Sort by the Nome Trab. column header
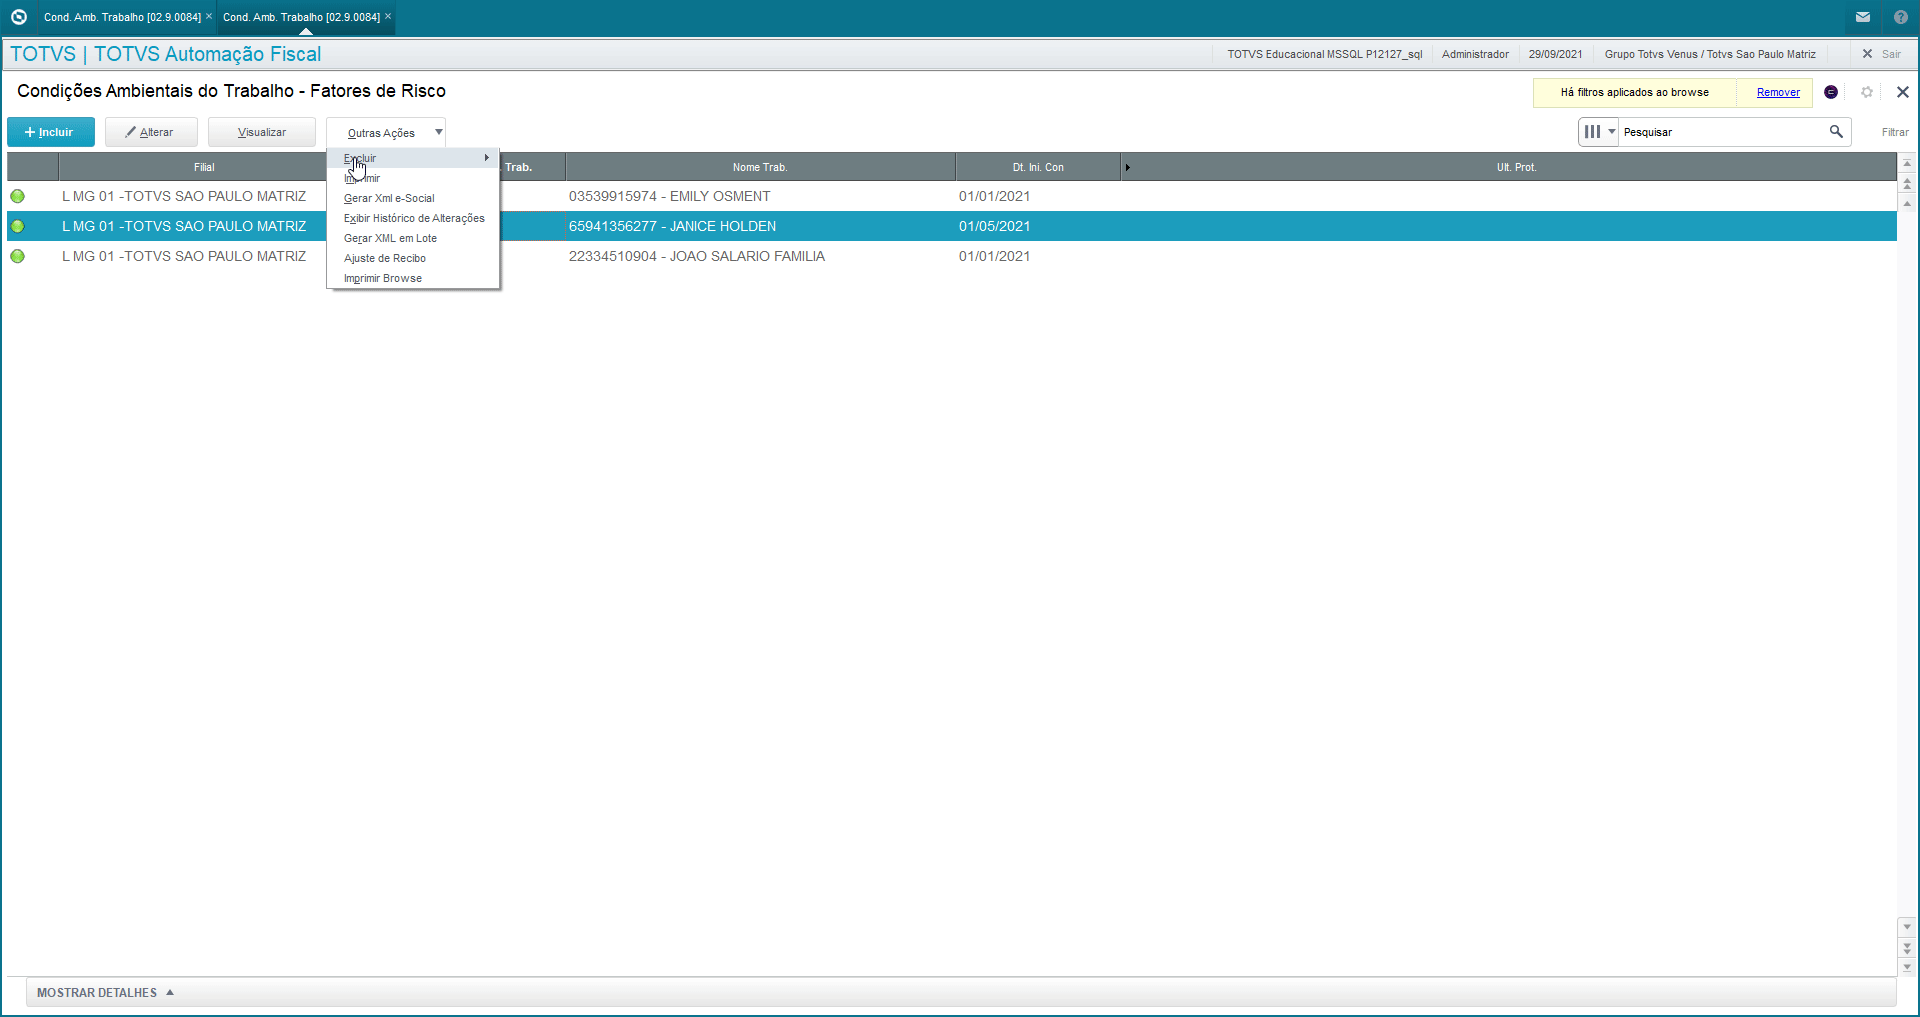Screen dimensions: 1920x1017 point(760,167)
